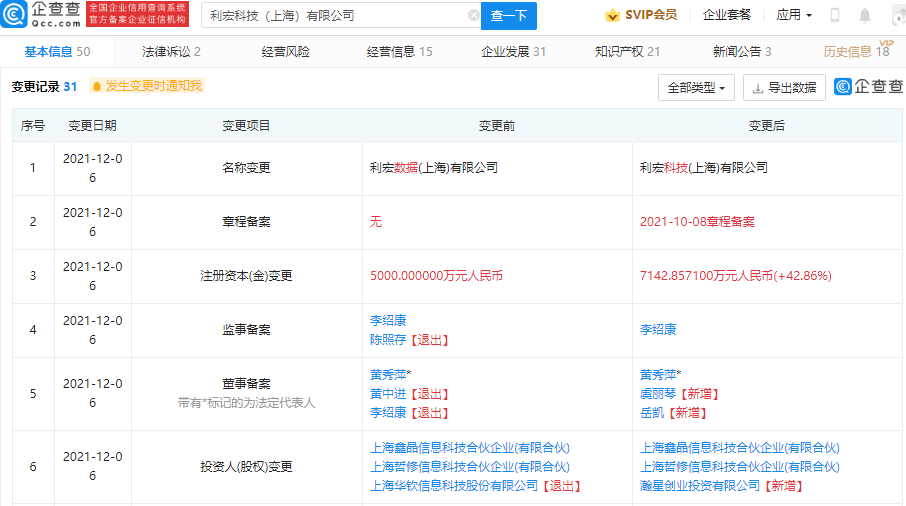The image size is (906, 506).
Task: Open 李绍康 link in 监事备案 变更后
Action: tap(658, 330)
